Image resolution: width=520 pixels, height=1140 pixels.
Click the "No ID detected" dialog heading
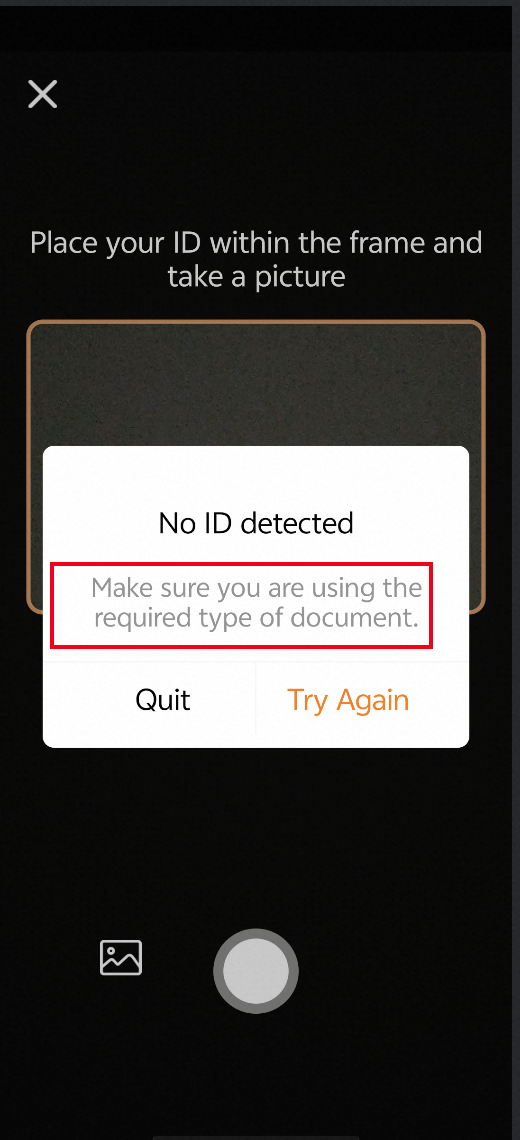[256, 523]
